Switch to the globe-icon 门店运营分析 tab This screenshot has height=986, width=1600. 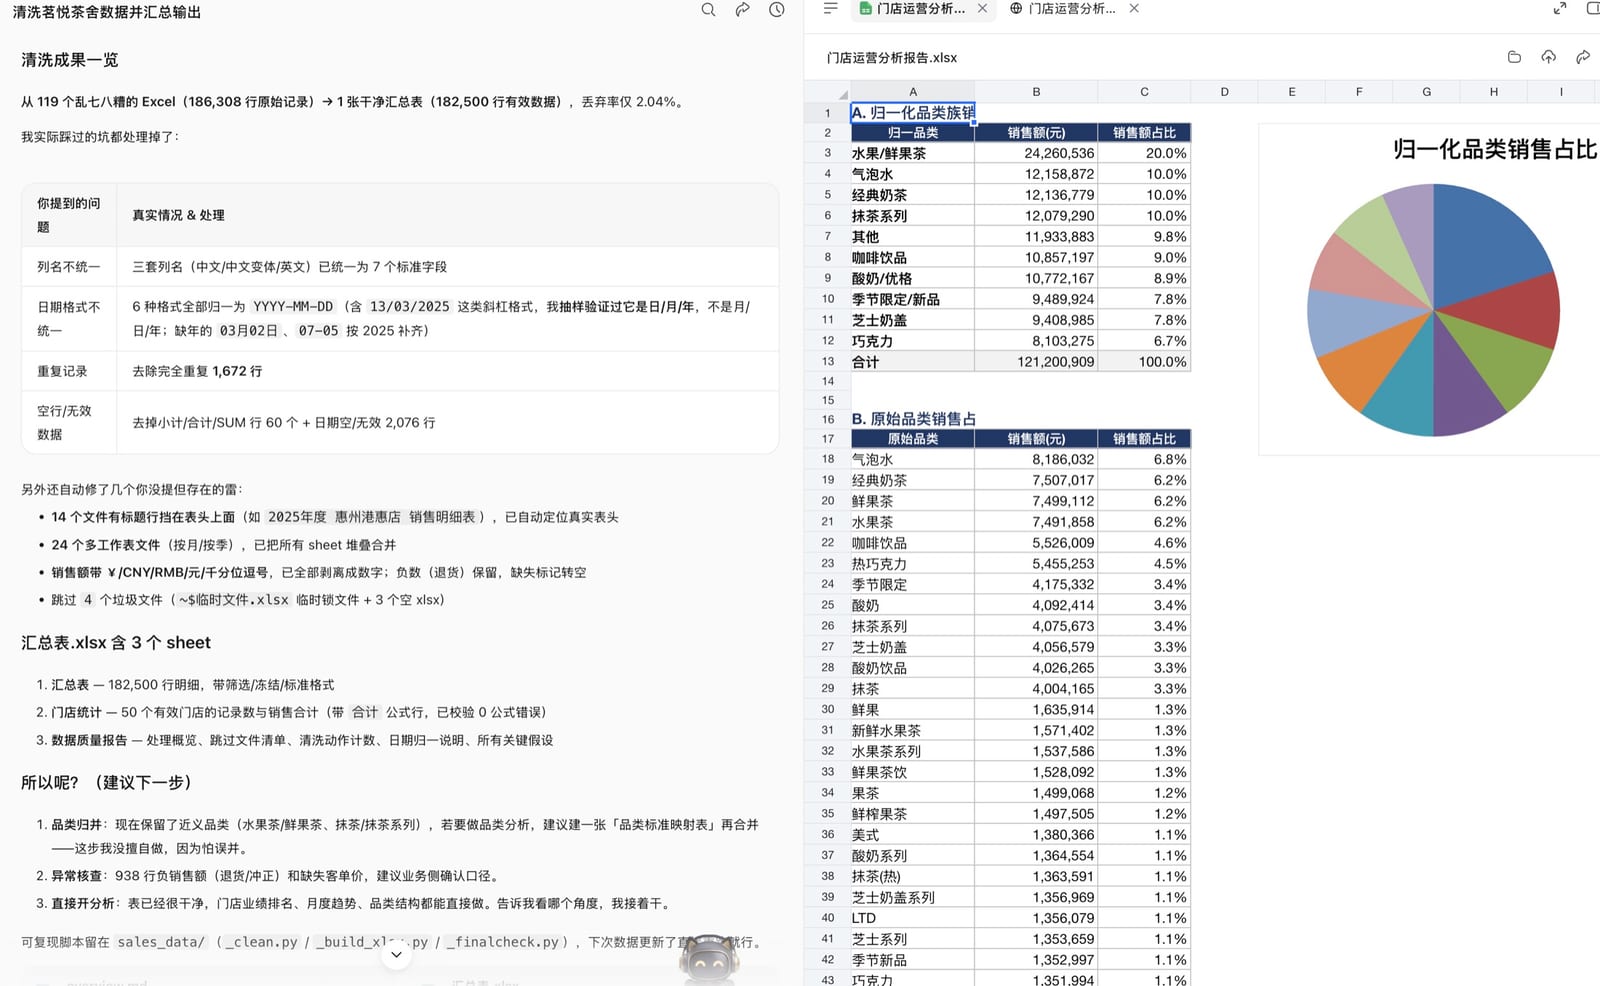click(x=1063, y=8)
